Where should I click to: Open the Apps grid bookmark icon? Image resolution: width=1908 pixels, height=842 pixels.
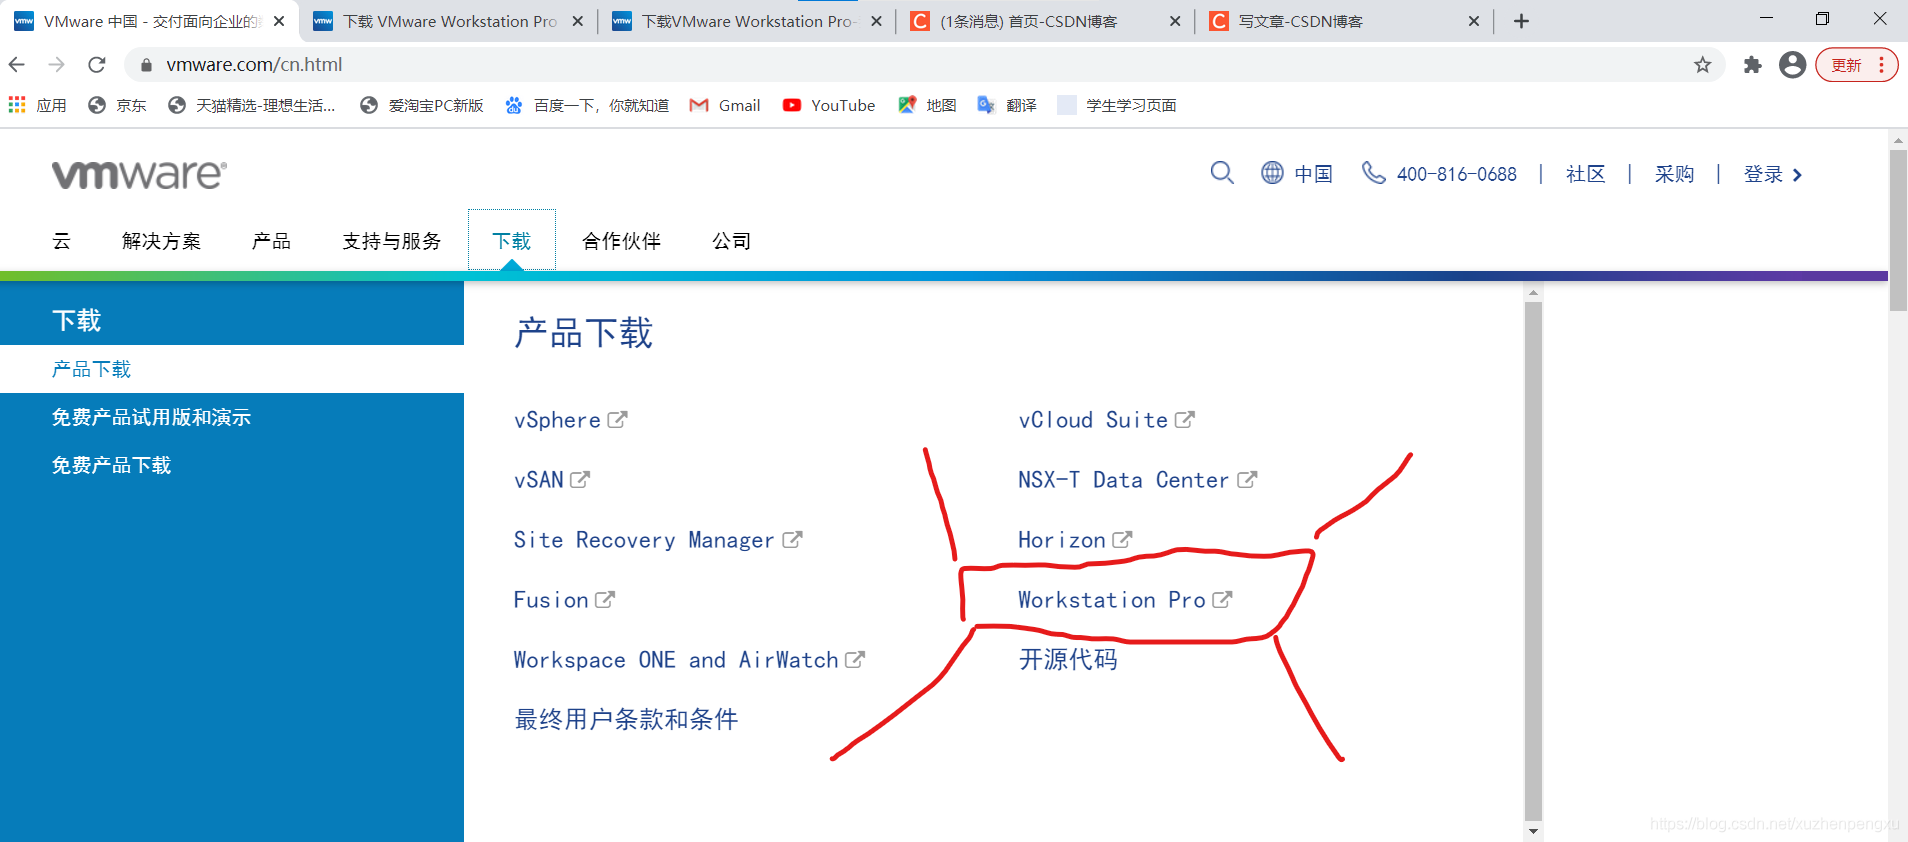(x=17, y=104)
